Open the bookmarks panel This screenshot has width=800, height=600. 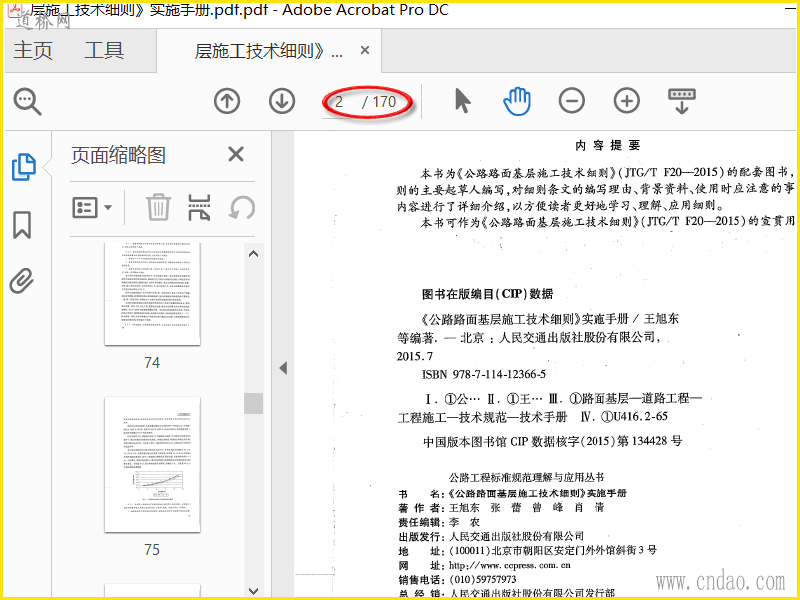(22, 225)
